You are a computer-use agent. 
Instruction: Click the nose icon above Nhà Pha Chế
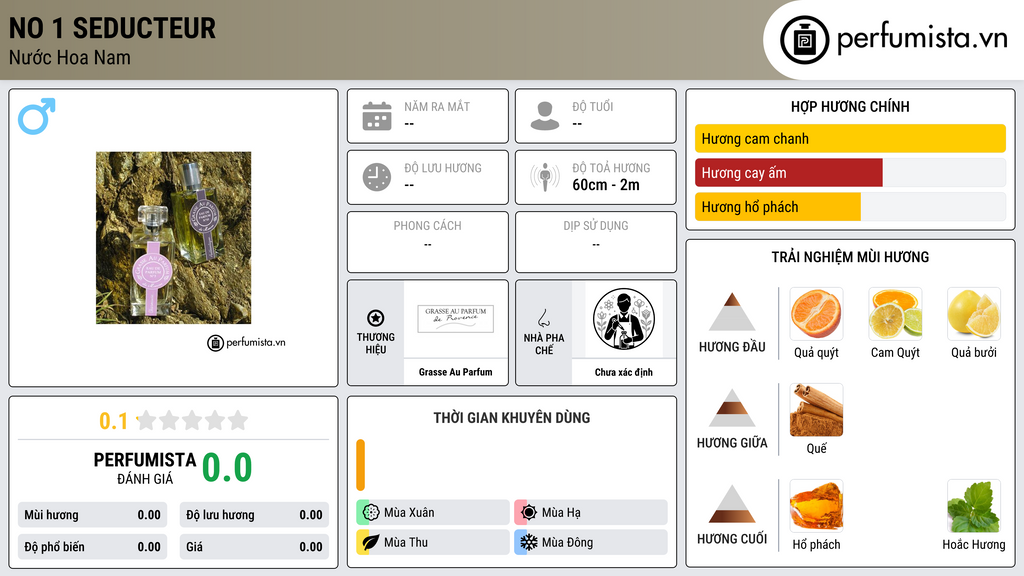click(x=543, y=318)
